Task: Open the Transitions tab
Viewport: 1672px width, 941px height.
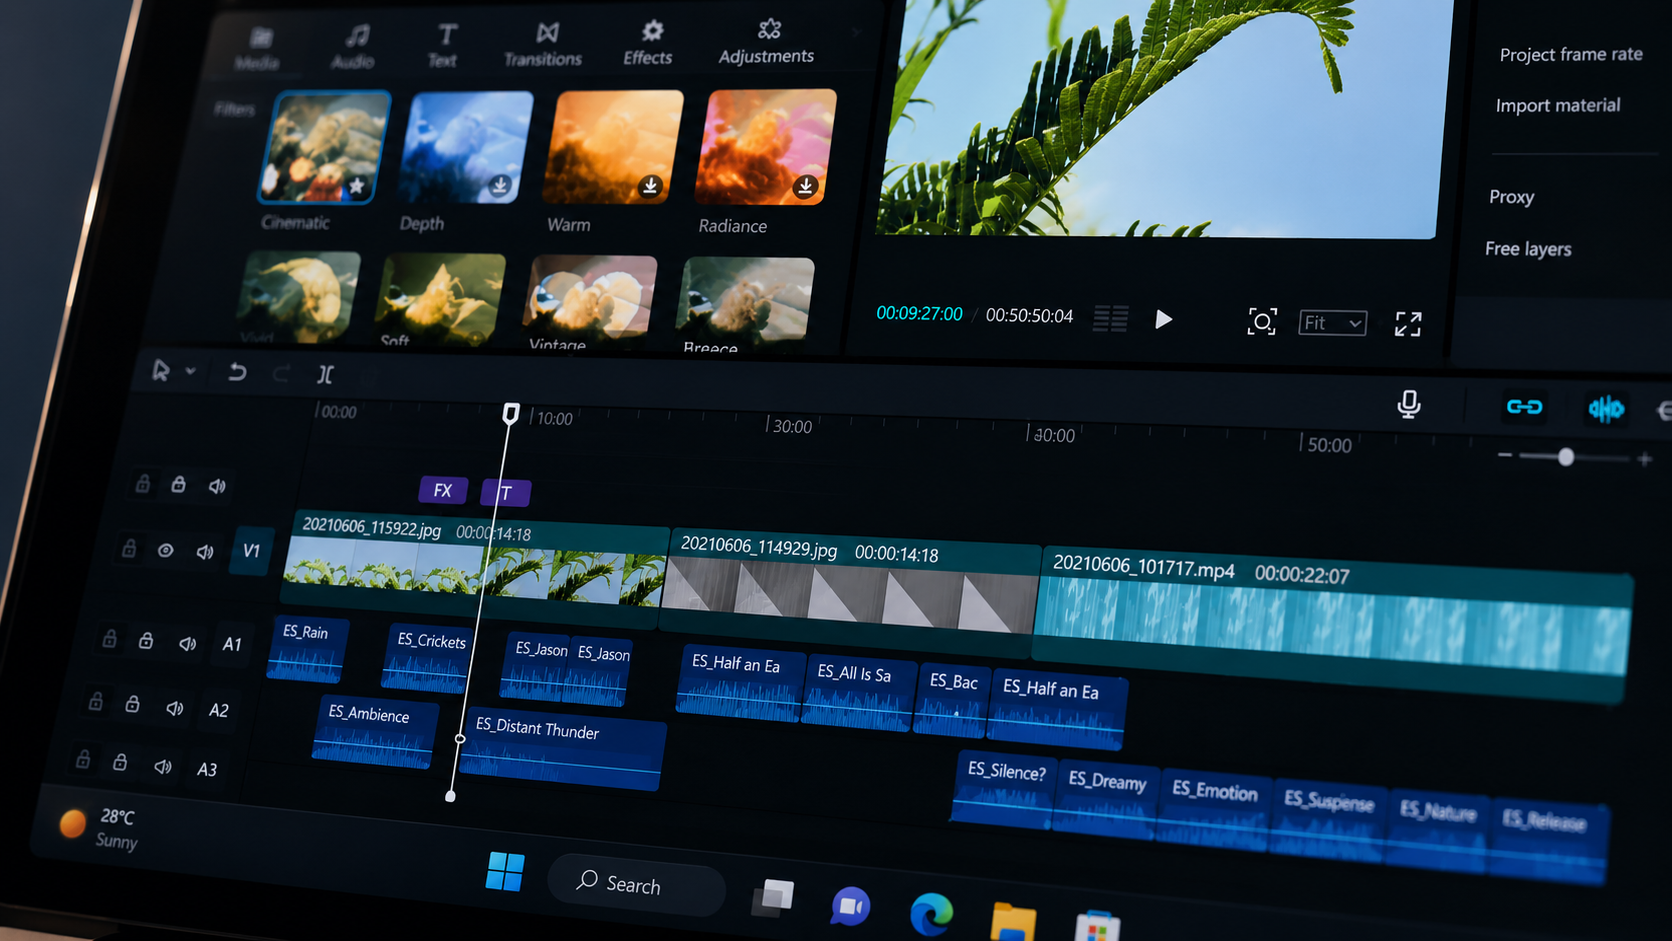Action: coord(543,45)
